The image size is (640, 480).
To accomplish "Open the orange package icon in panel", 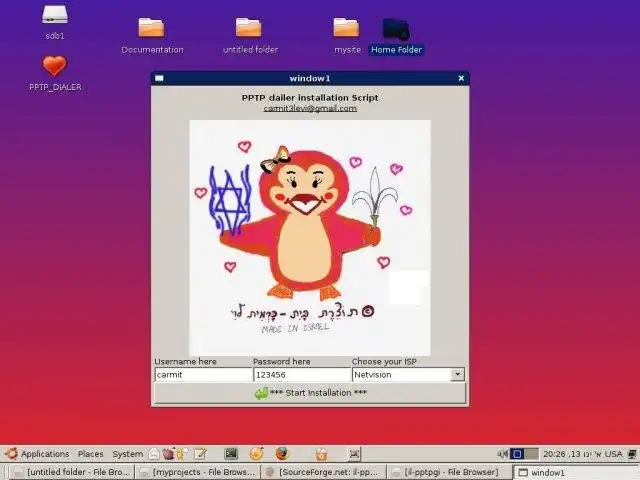I will tap(322, 454).
